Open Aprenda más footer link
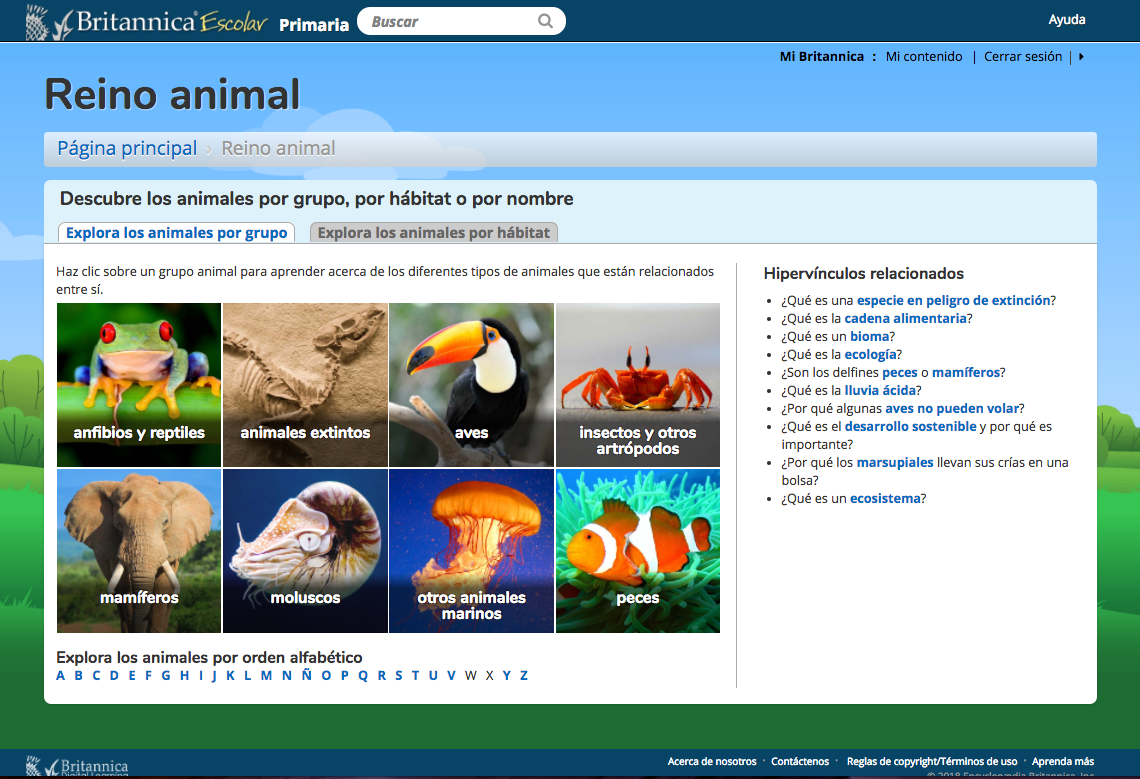This screenshot has width=1140, height=779. coord(1063,762)
